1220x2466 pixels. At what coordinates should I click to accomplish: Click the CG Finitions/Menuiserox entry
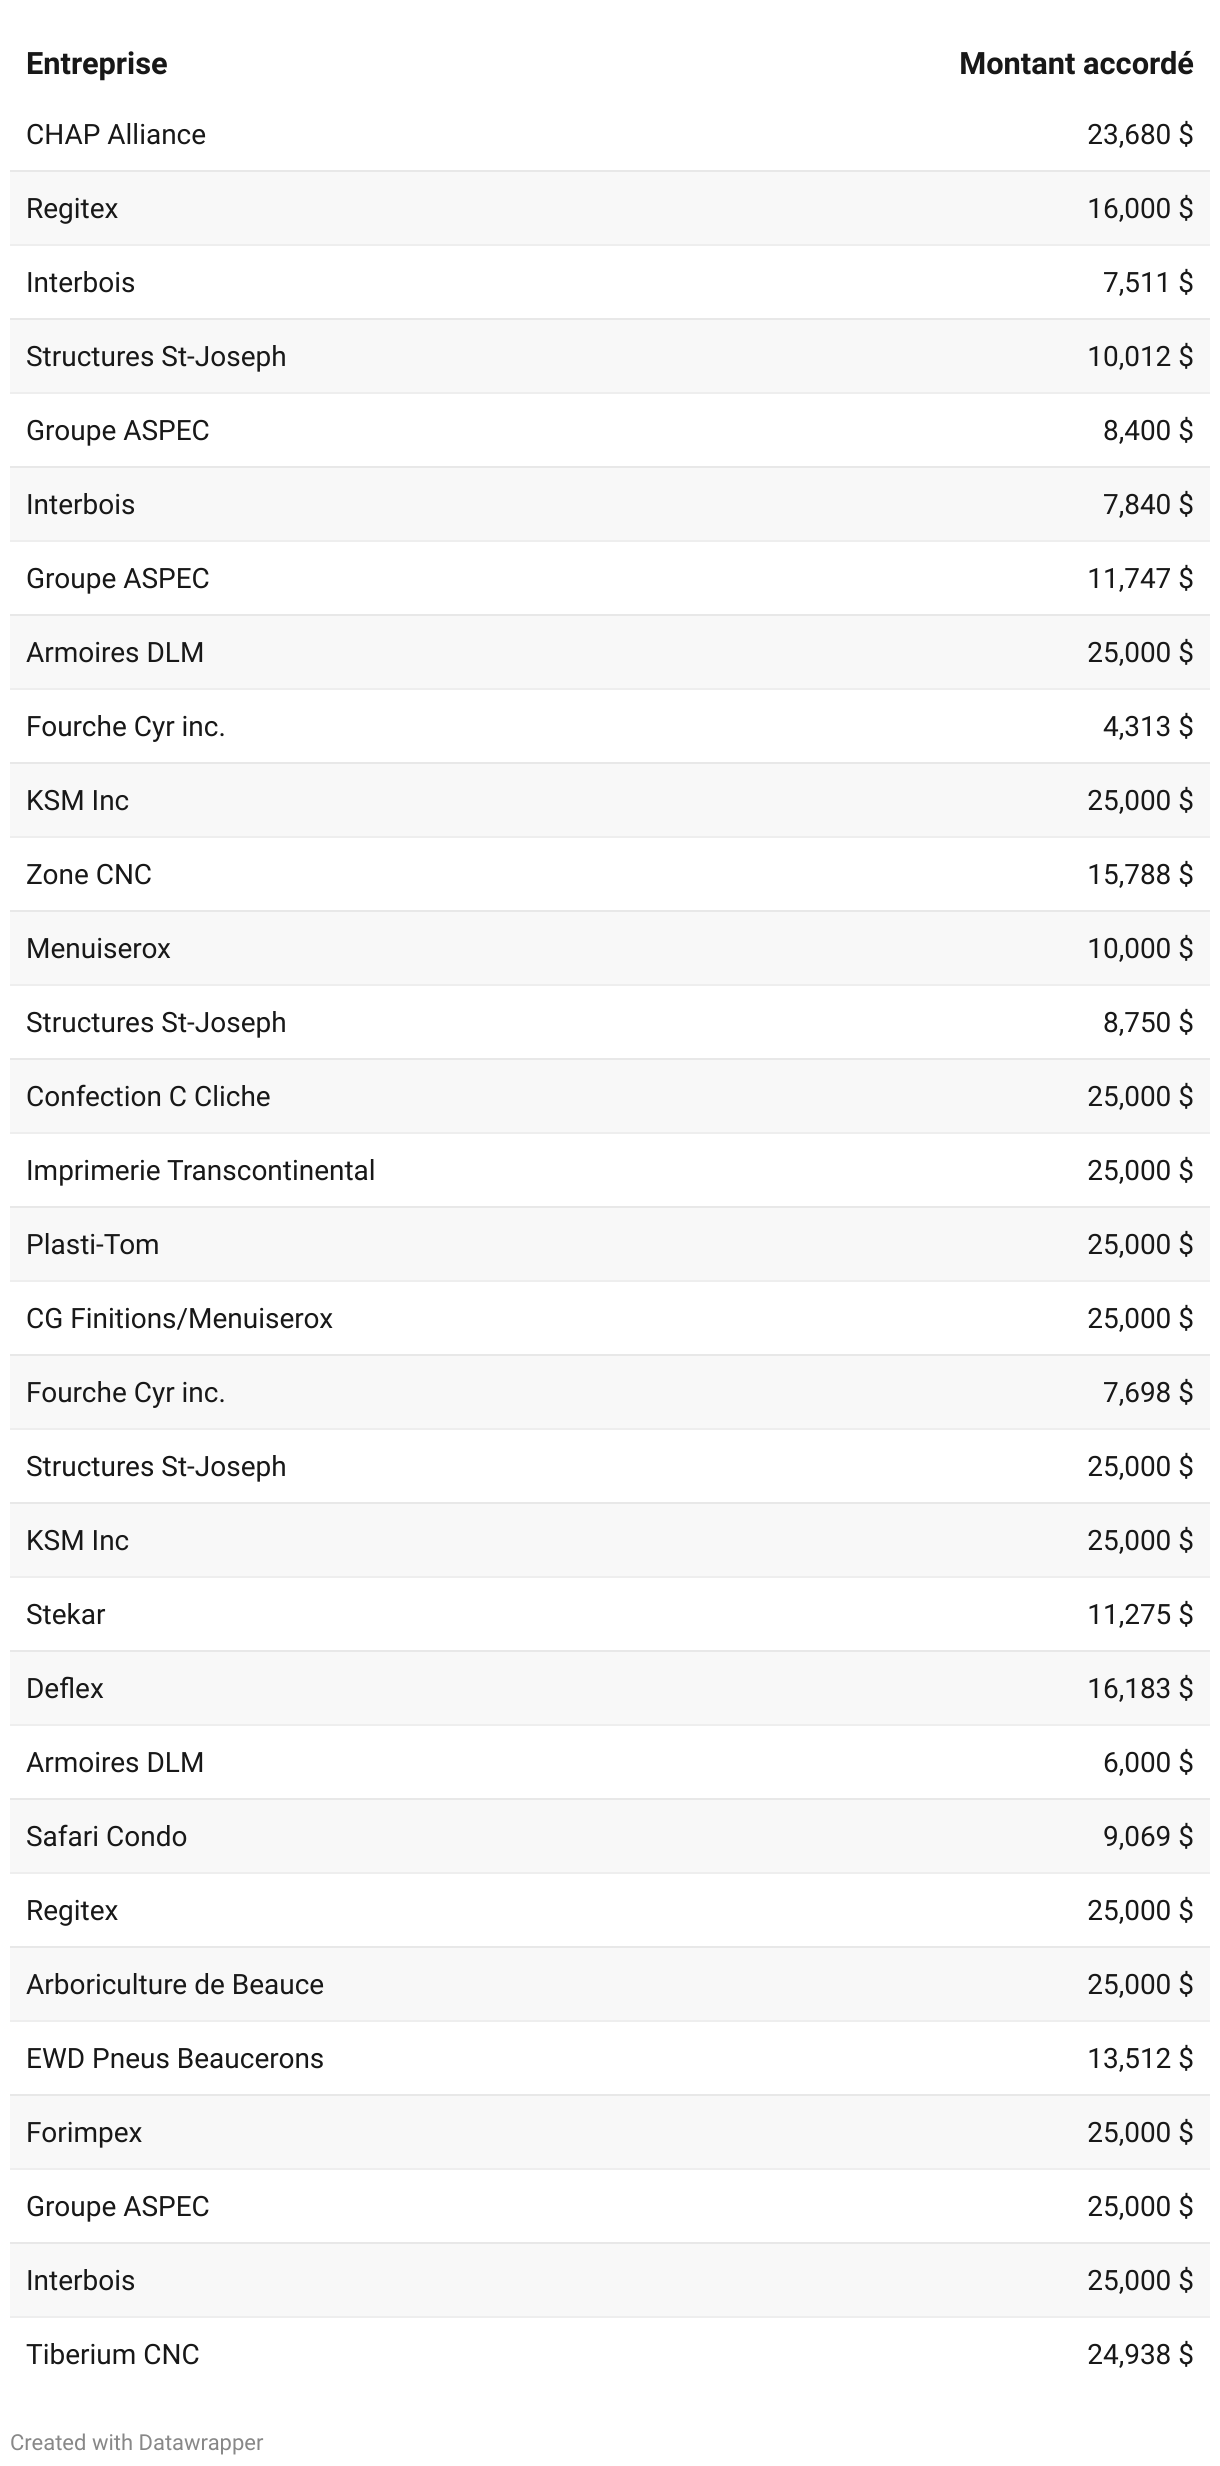179,1319
